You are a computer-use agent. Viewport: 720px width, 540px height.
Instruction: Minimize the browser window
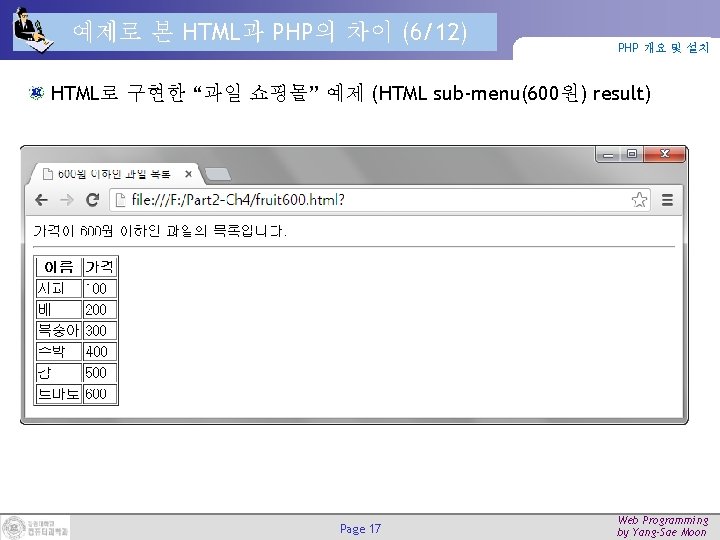[608, 154]
